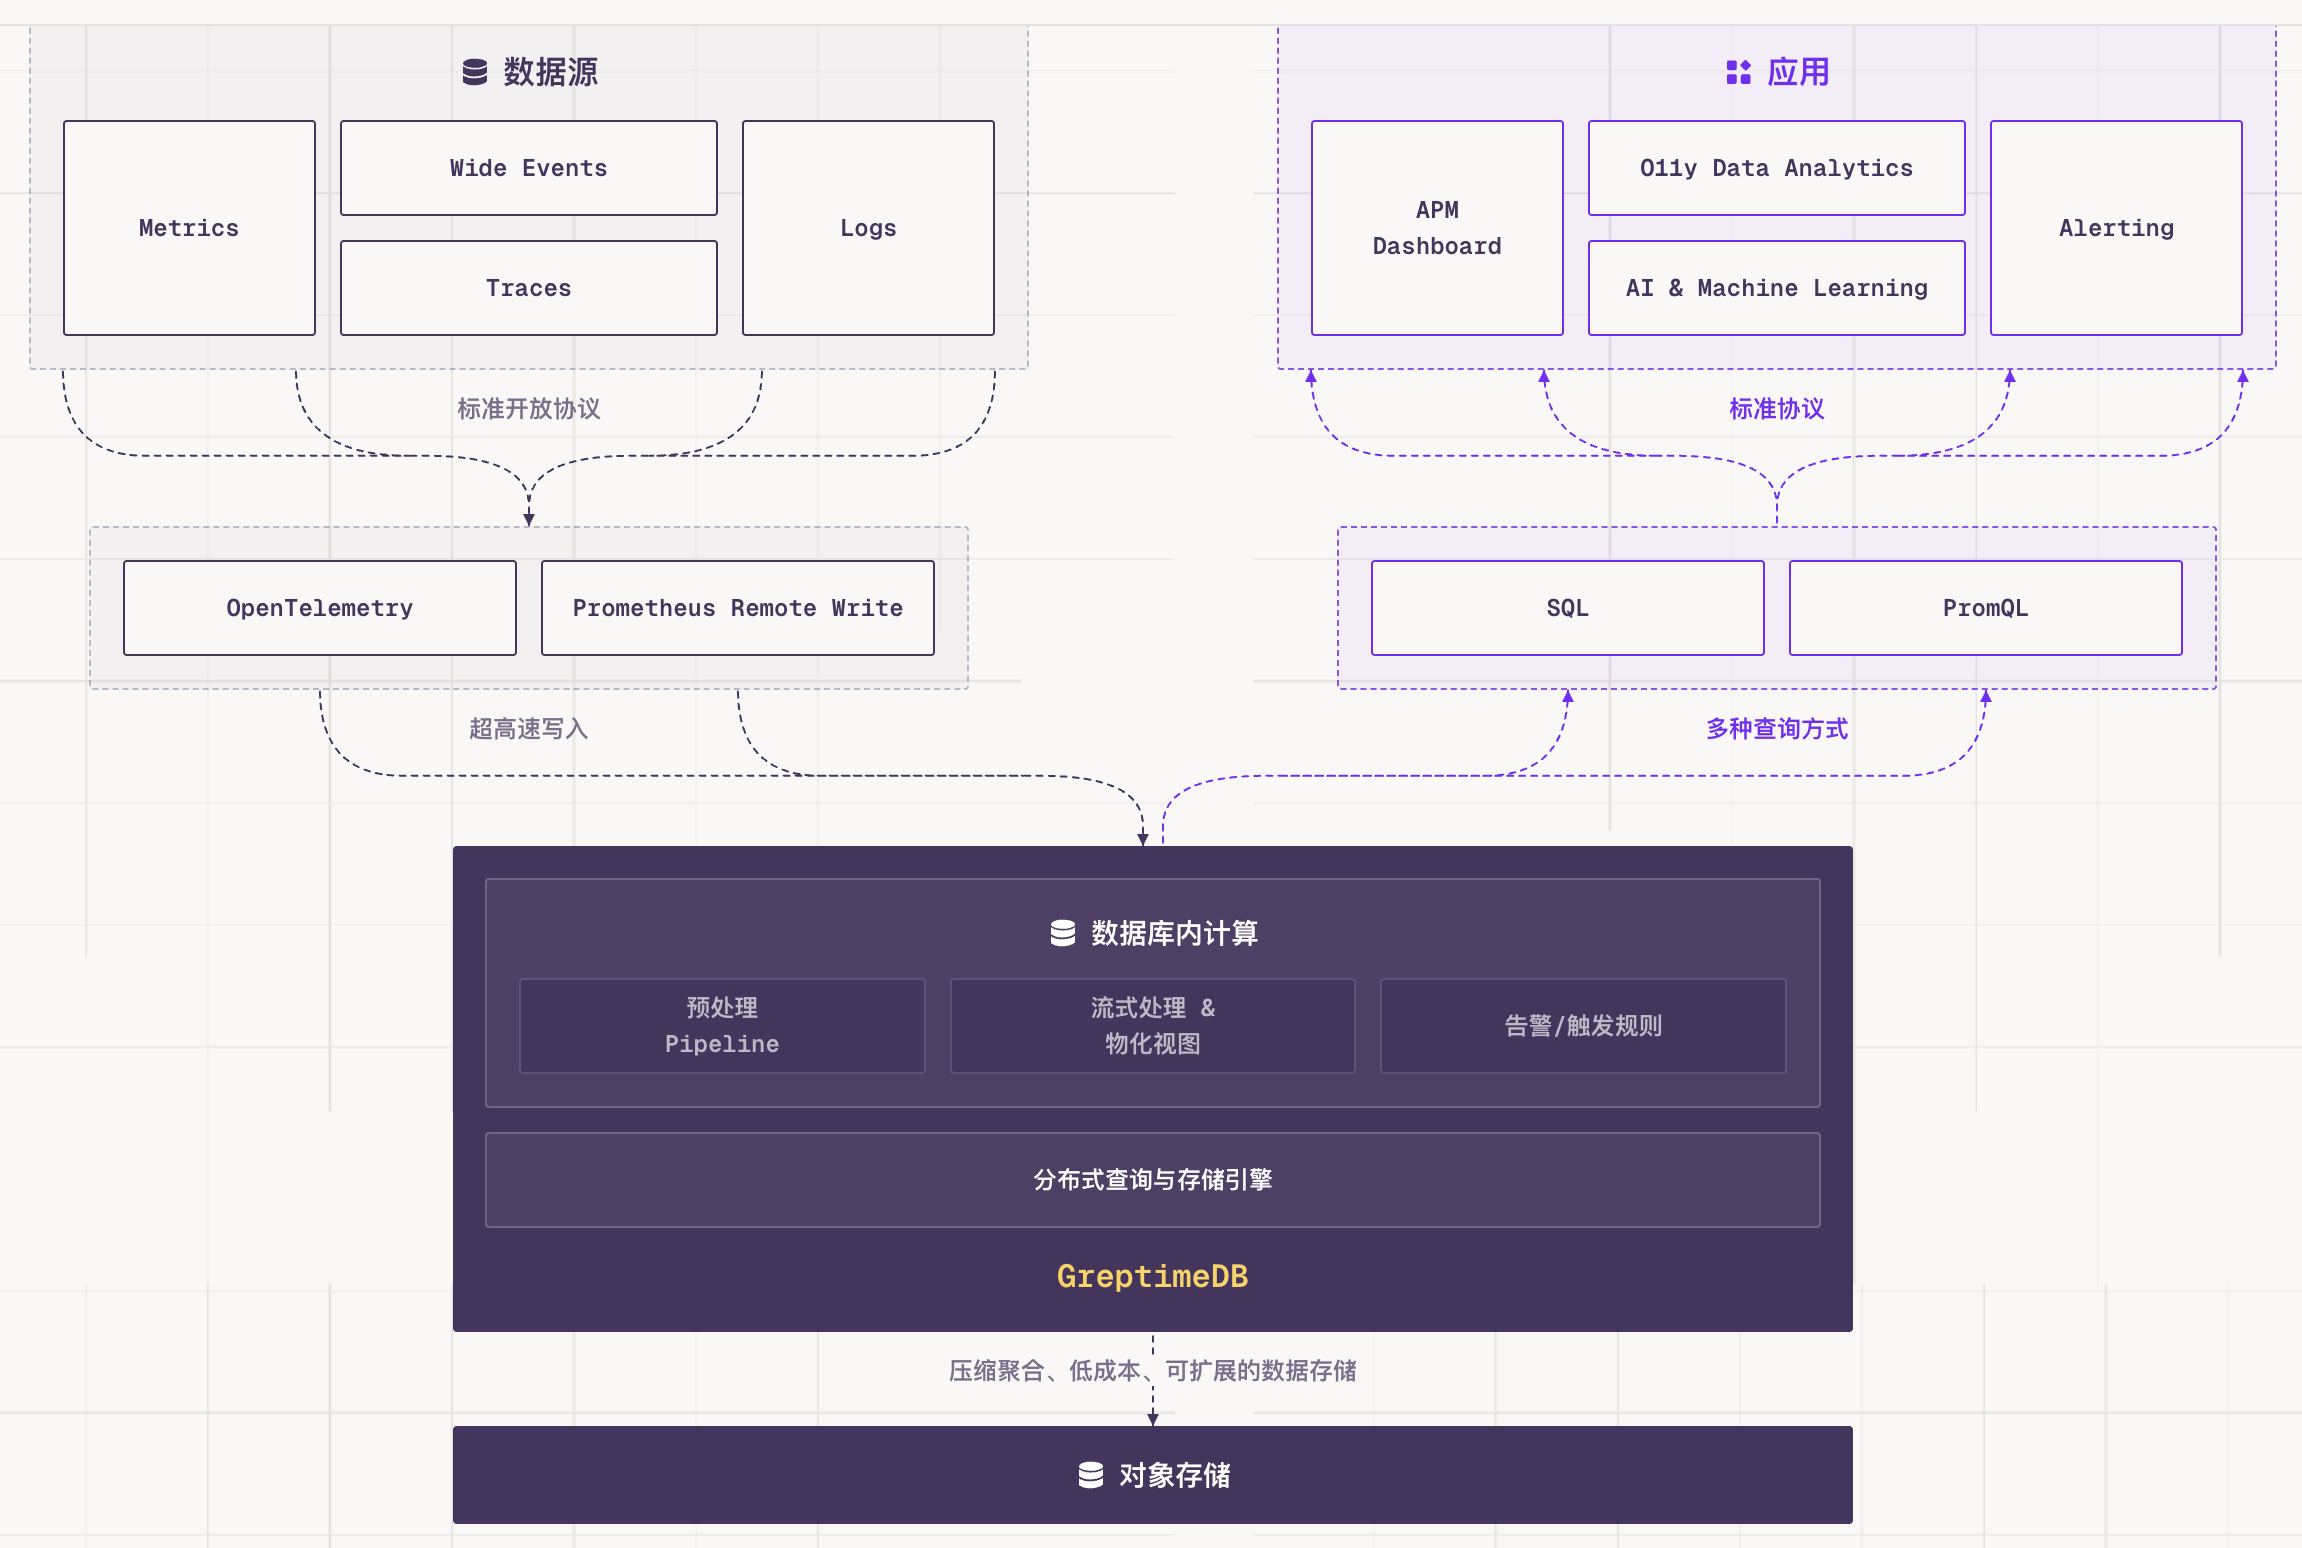2302x1548 pixels.
Task: Open the Alerting application
Action: [2115, 228]
